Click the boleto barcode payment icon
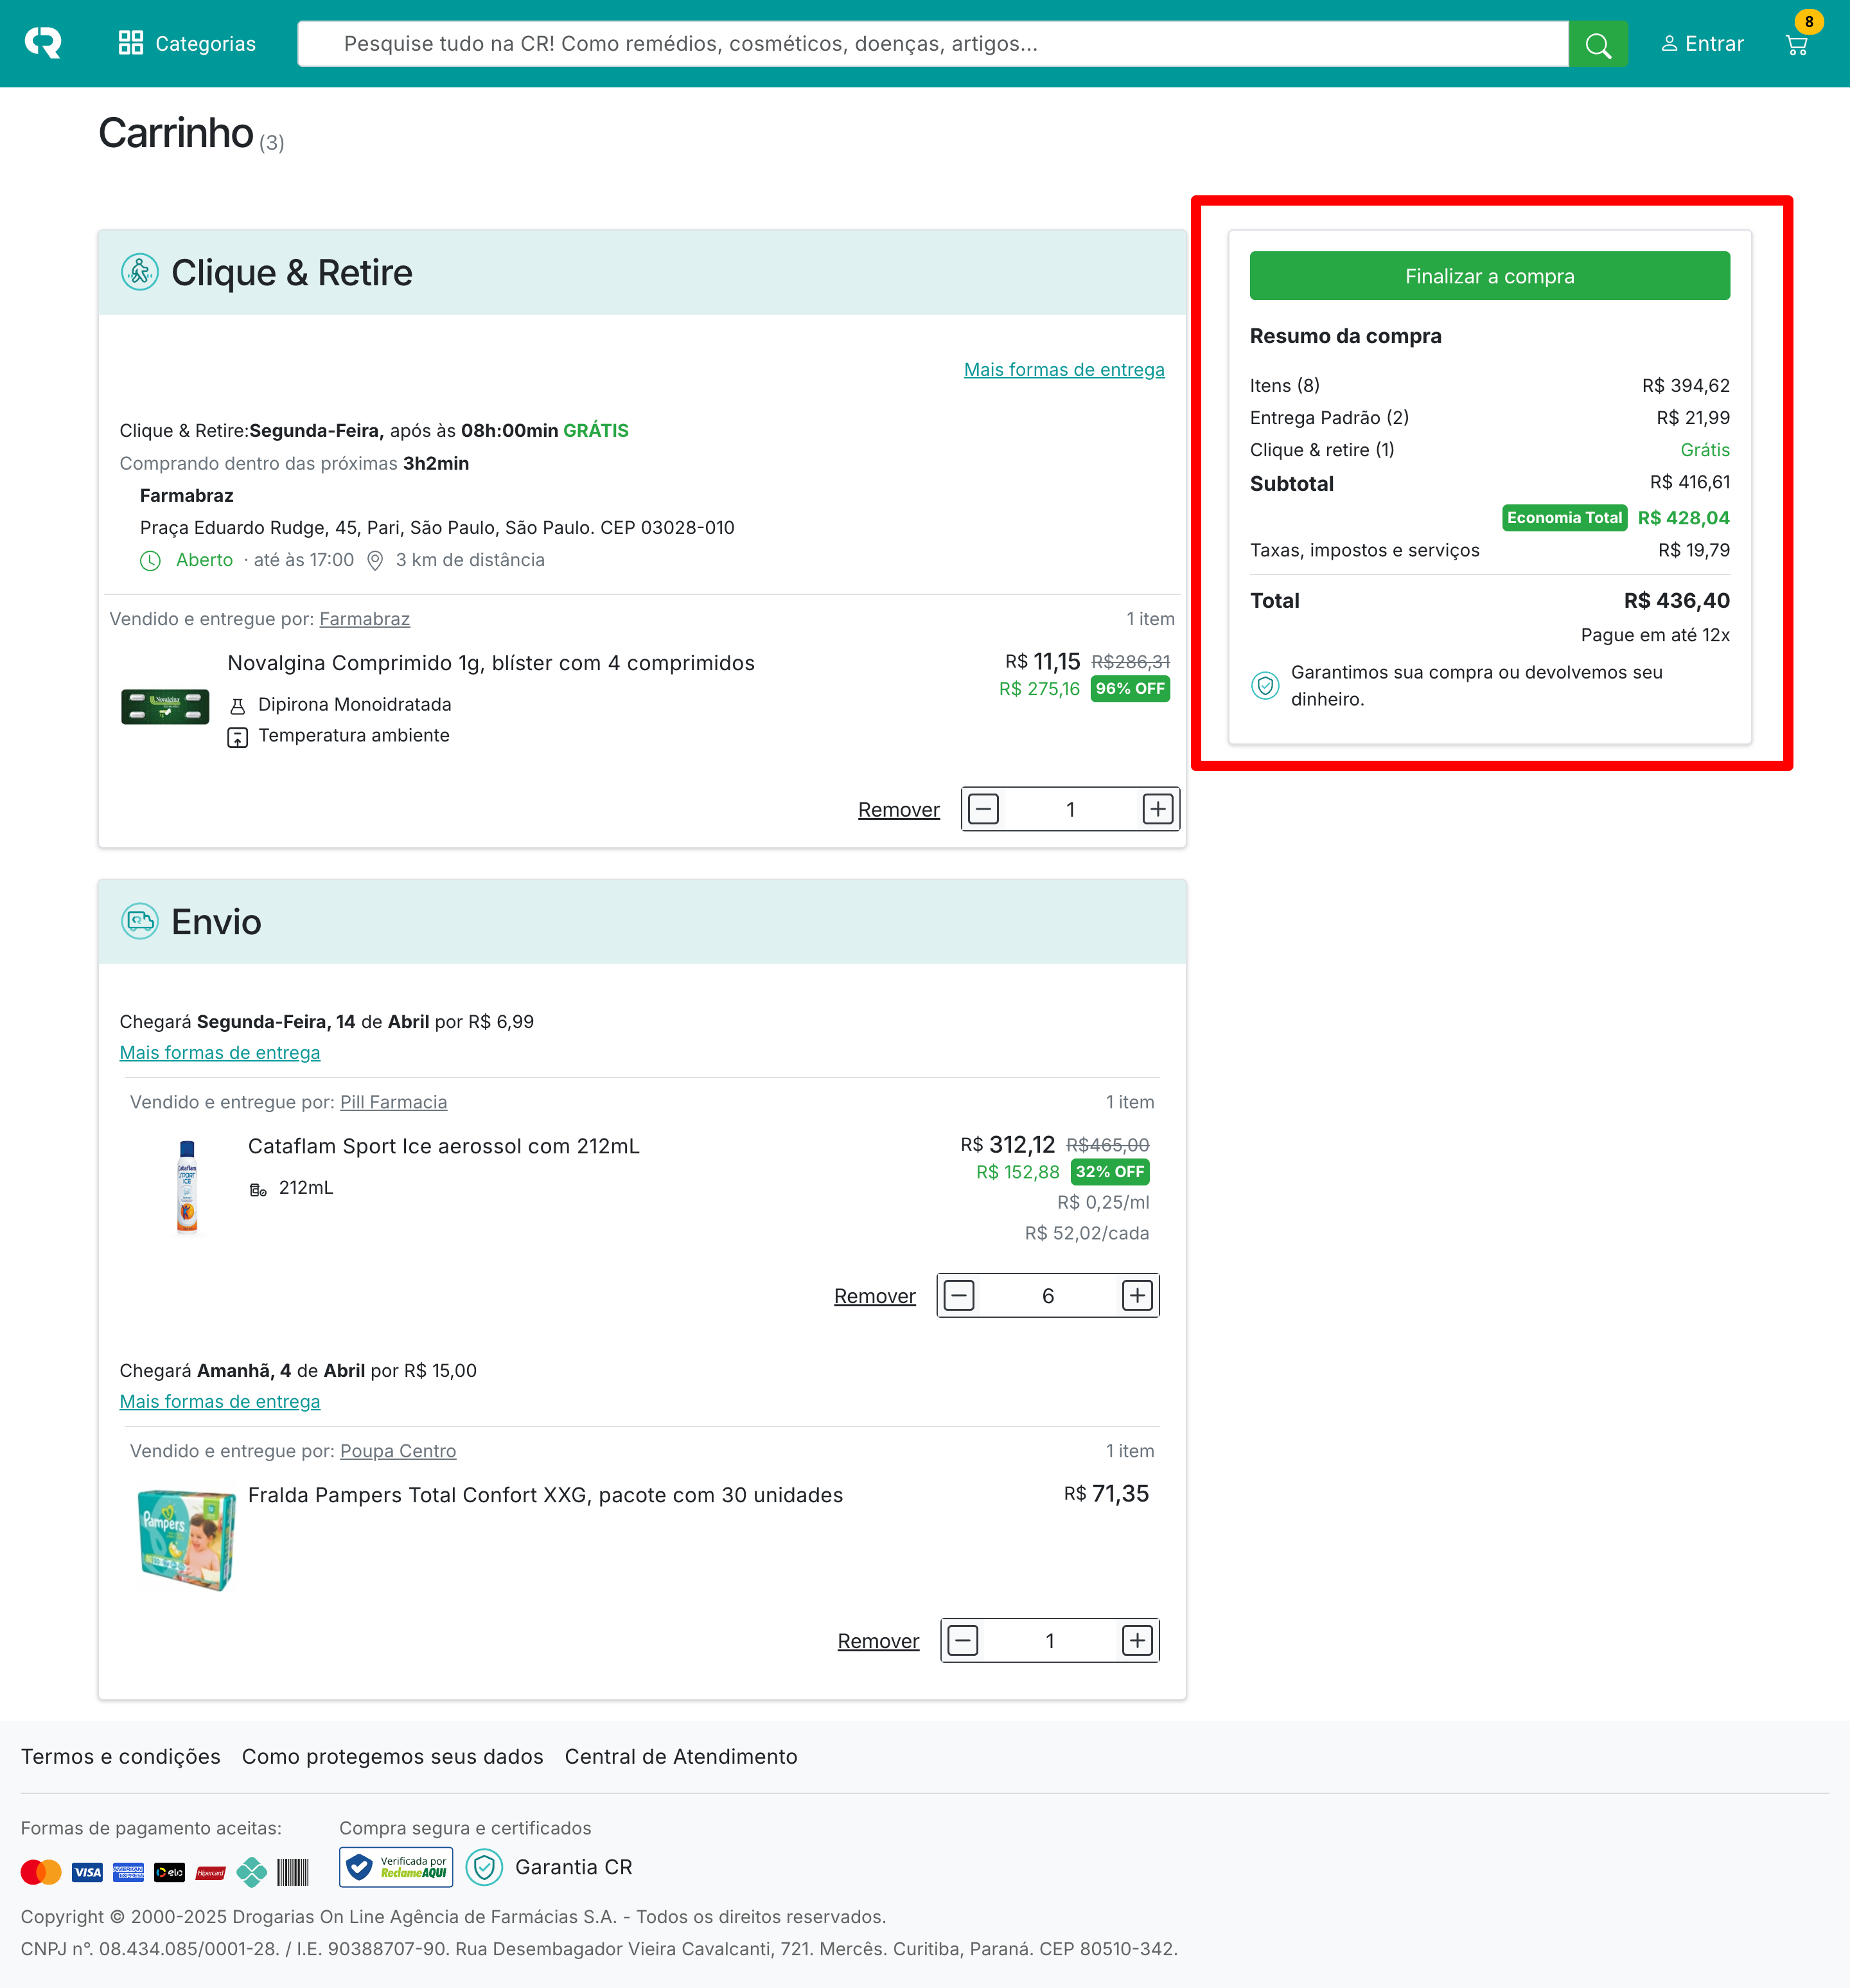The height and width of the screenshot is (1988, 1850). 292,1872
